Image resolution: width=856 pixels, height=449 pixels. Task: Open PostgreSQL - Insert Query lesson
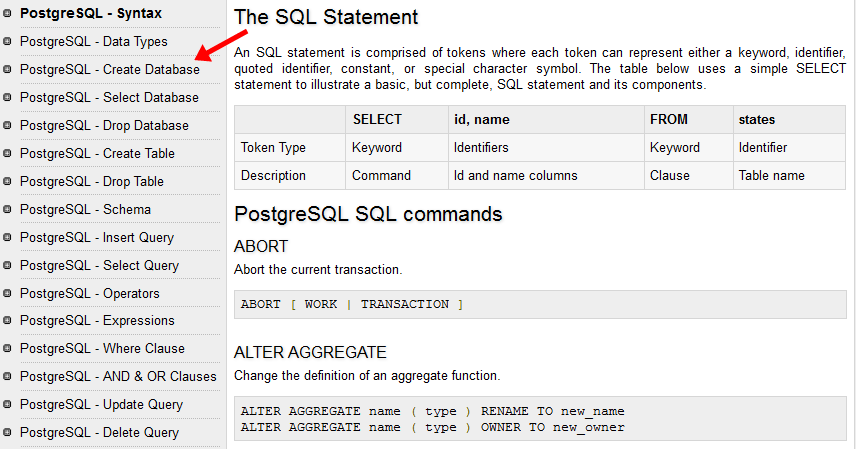coord(96,238)
